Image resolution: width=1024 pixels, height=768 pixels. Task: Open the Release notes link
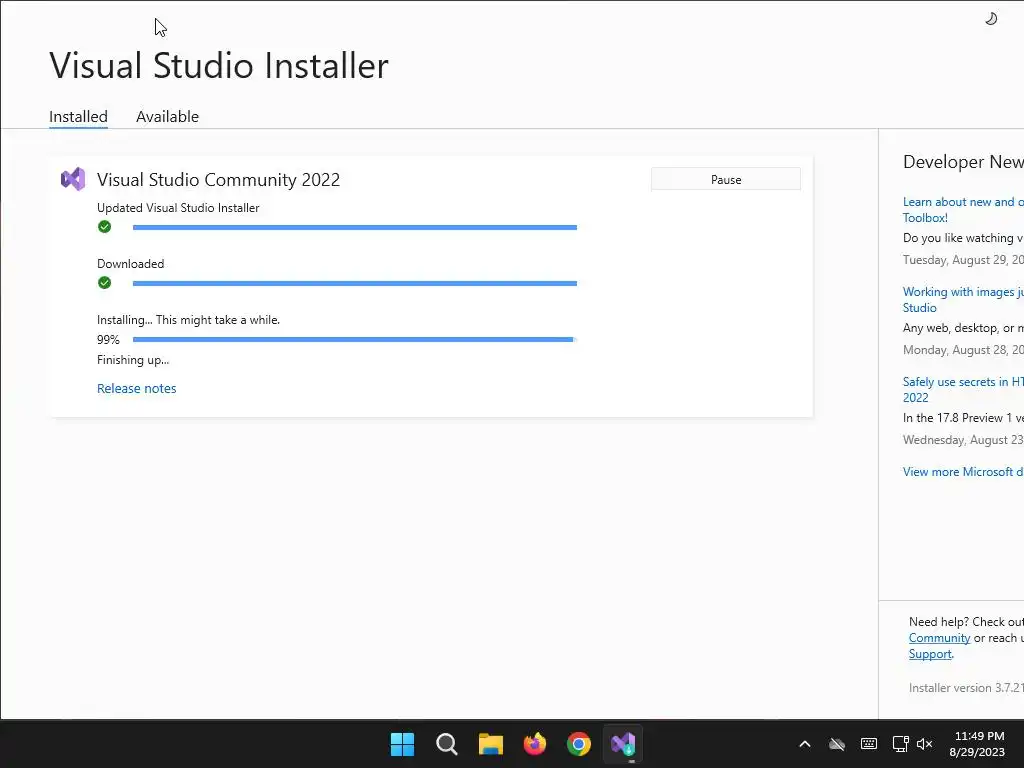tap(136, 389)
